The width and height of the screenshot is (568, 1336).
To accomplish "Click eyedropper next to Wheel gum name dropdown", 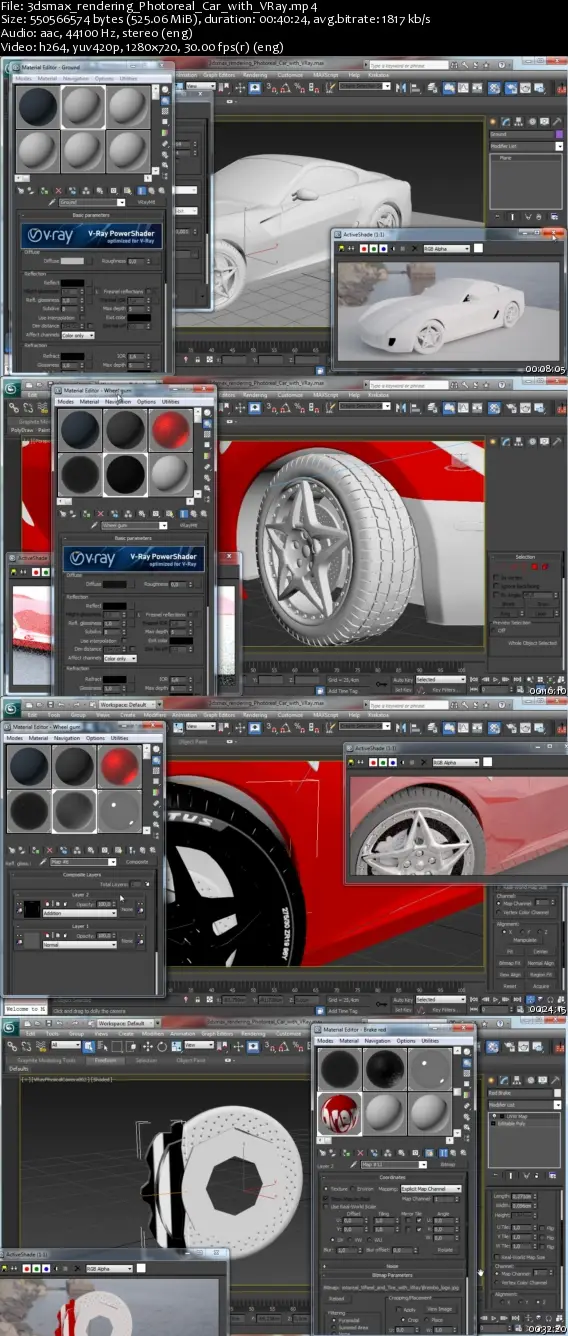I will point(94,523).
